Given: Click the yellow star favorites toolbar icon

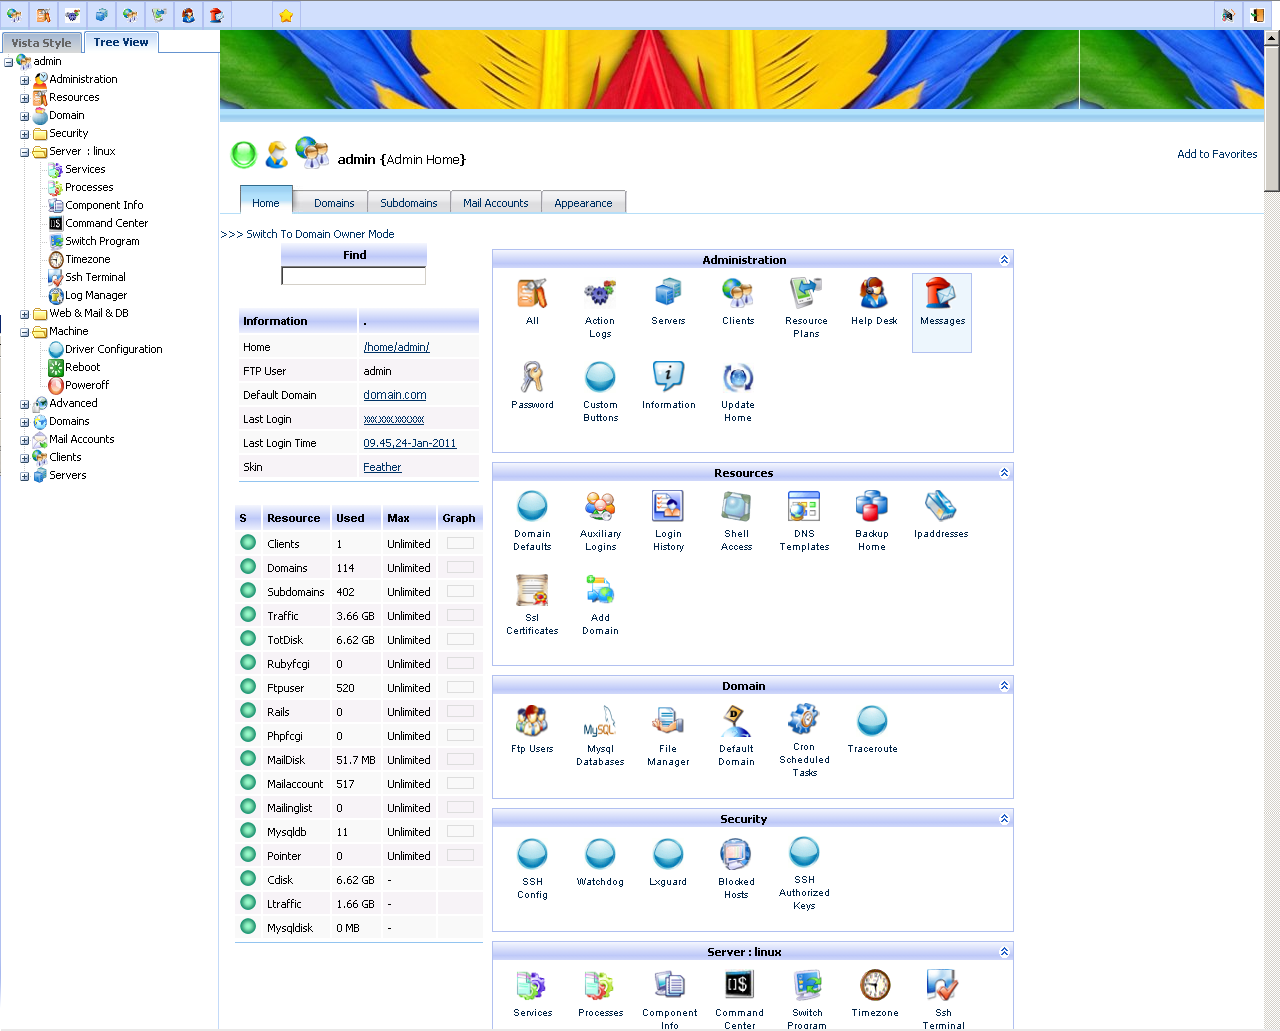Looking at the screenshot, I should [286, 15].
